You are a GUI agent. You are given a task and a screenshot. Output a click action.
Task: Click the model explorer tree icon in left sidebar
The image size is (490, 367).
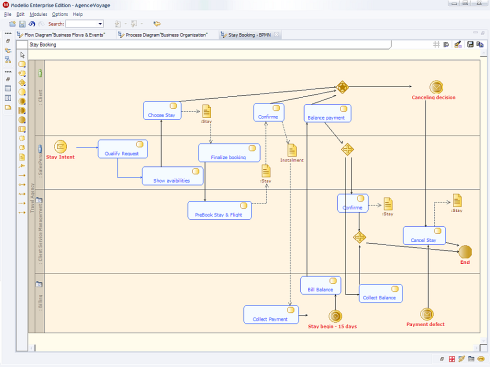8,51
